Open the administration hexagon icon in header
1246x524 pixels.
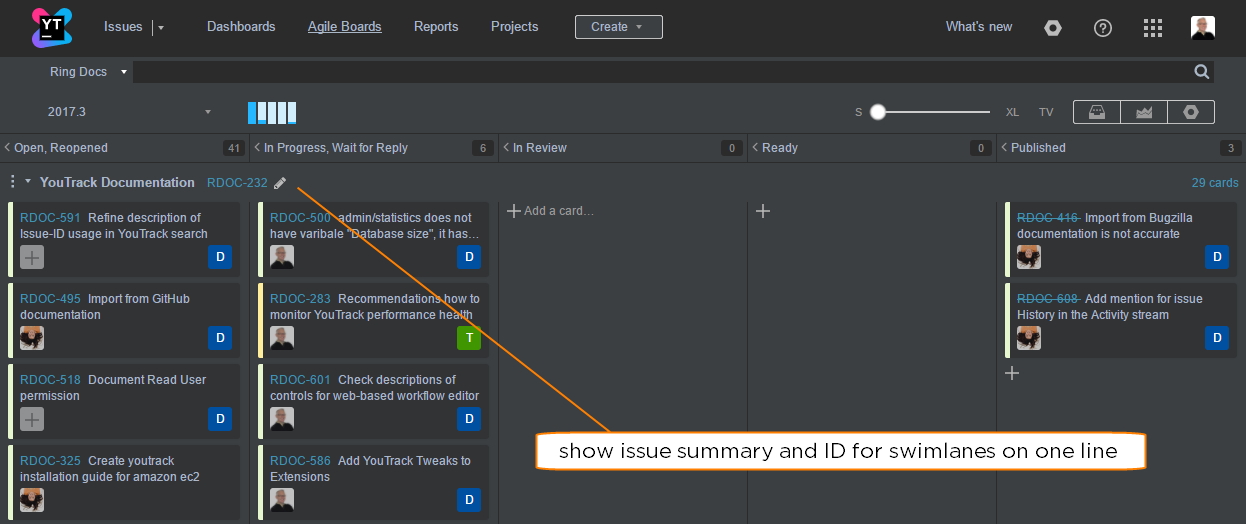click(1052, 28)
